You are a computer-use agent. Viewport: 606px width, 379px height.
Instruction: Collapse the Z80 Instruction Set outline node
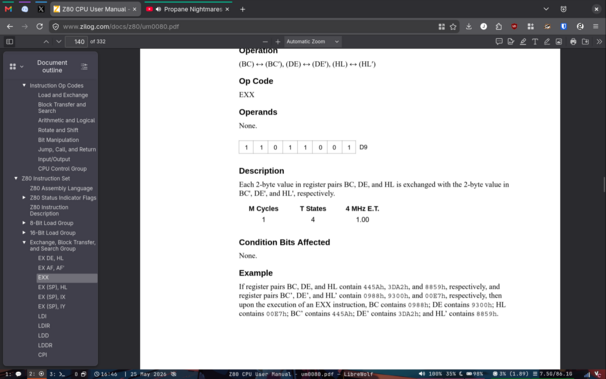pos(16,178)
